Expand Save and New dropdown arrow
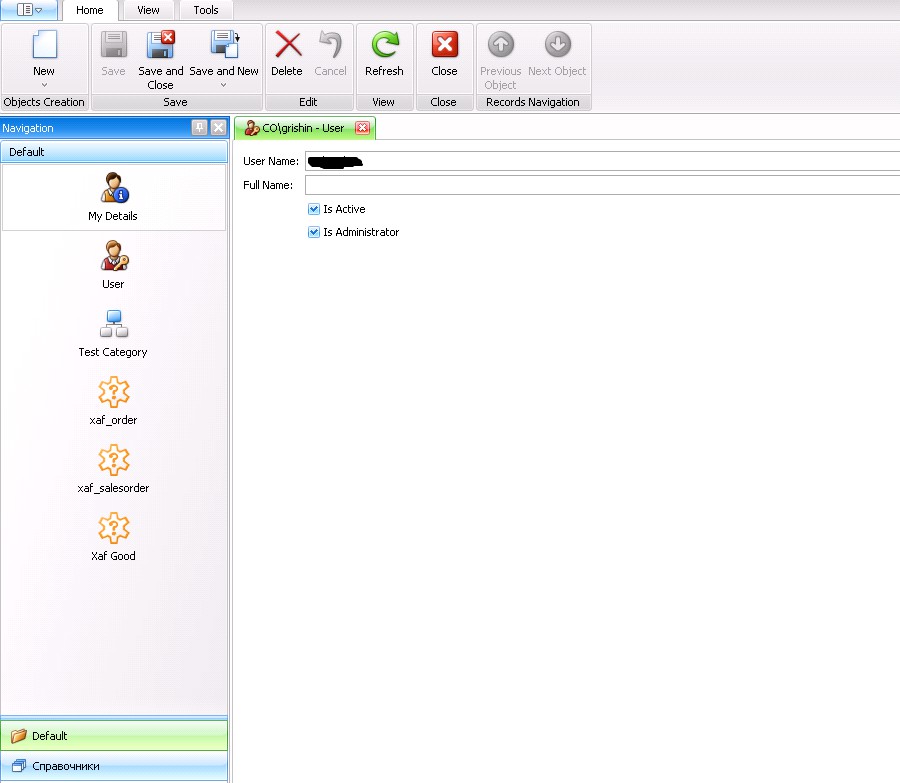900x783 pixels. (x=223, y=85)
